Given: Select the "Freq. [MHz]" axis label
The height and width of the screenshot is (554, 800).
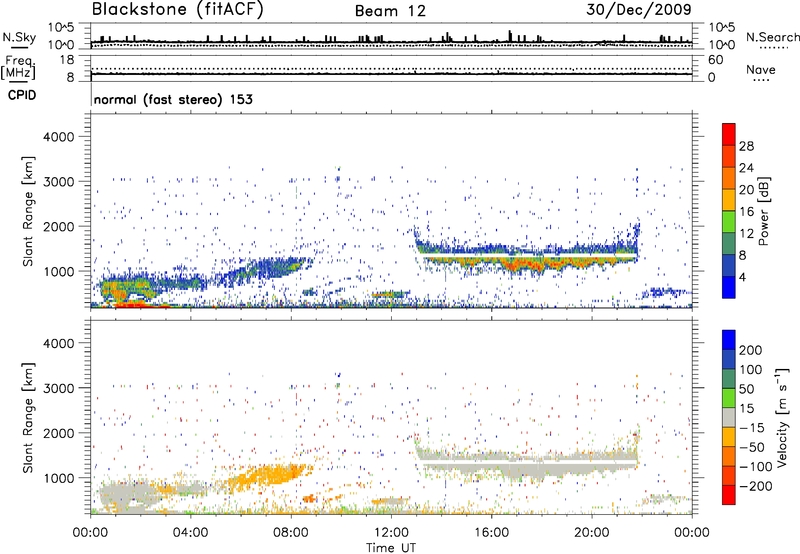Looking at the screenshot, I should [x=18, y=67].
